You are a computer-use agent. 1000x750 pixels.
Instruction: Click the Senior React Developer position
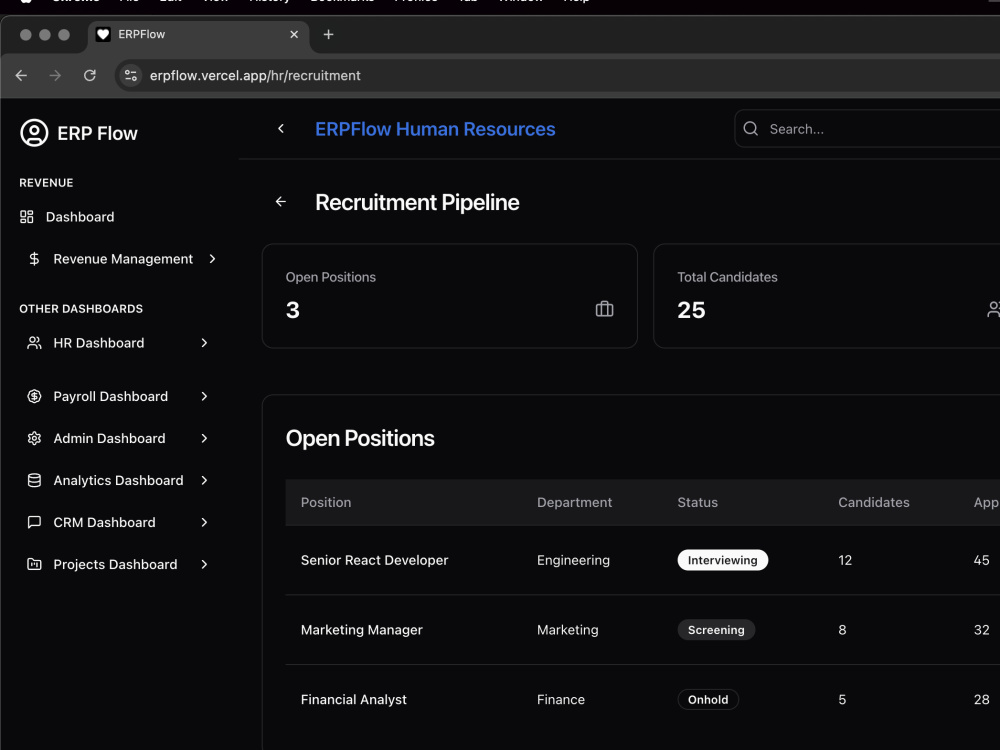tap(374, 560)
